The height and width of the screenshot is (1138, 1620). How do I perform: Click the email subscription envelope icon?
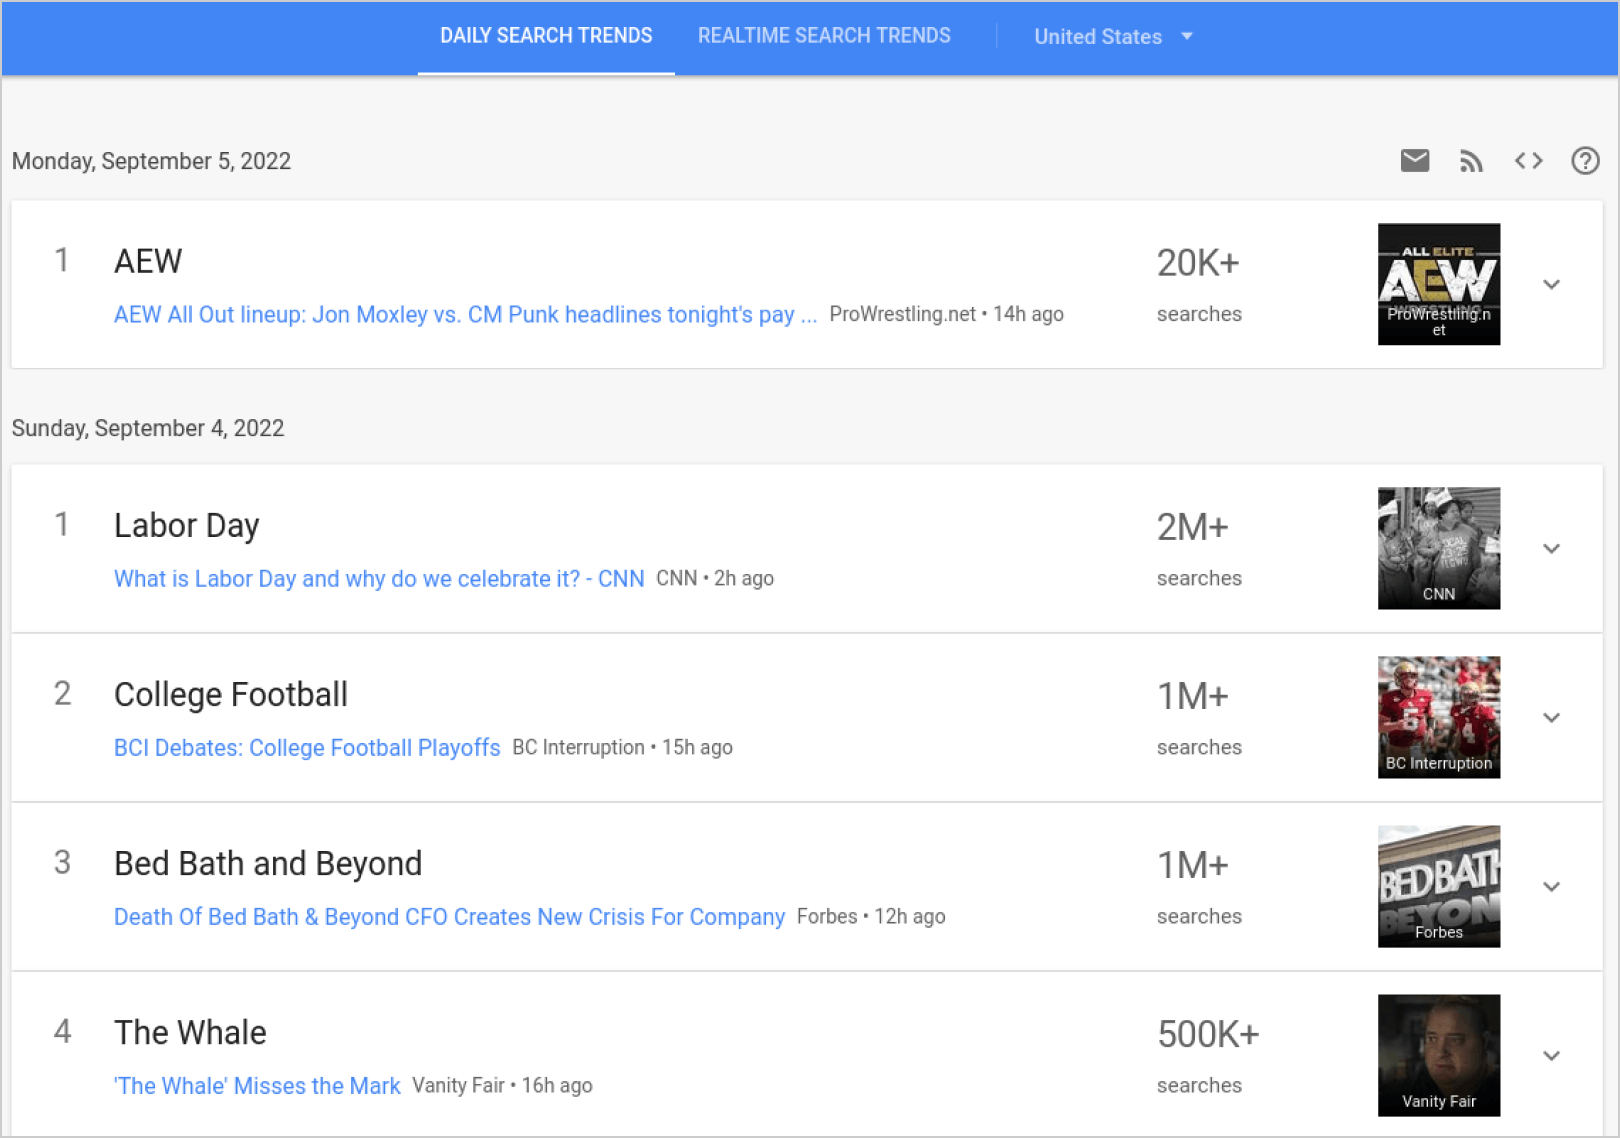[x=1414, y=160]
